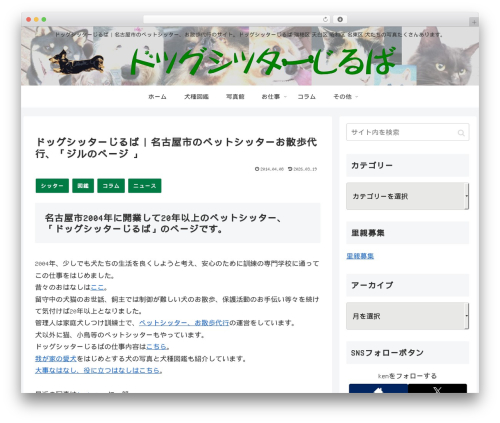500x423 pixels.
Task: Click the ニュース green tag button
Action: (145, 186)
